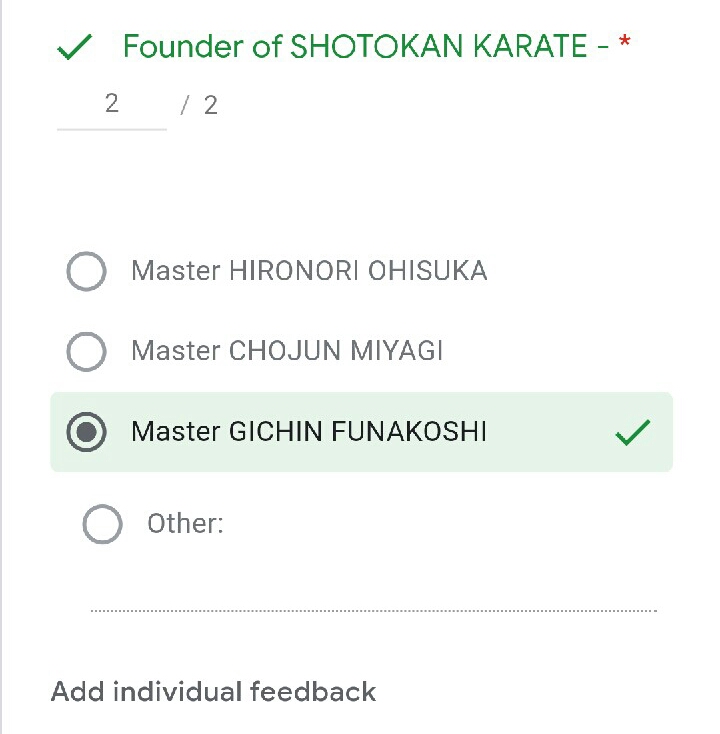Click blank space in the green highlighted answer row
Screen dimensions: 720x734
pyautogui.click(x=550, y=432)
